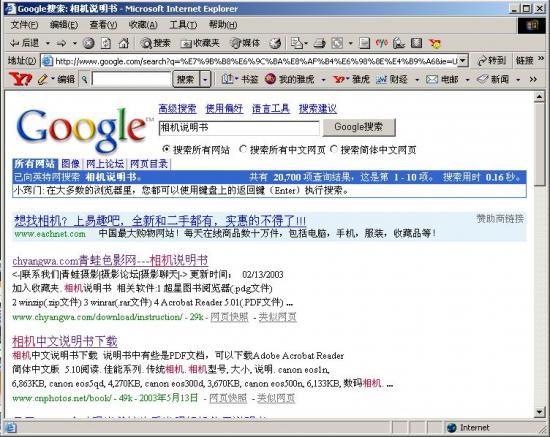Open My Yahoo (我的雅虎) button
Screen dimensions: 550x437
pyautogui.click(x=289, y=80)
